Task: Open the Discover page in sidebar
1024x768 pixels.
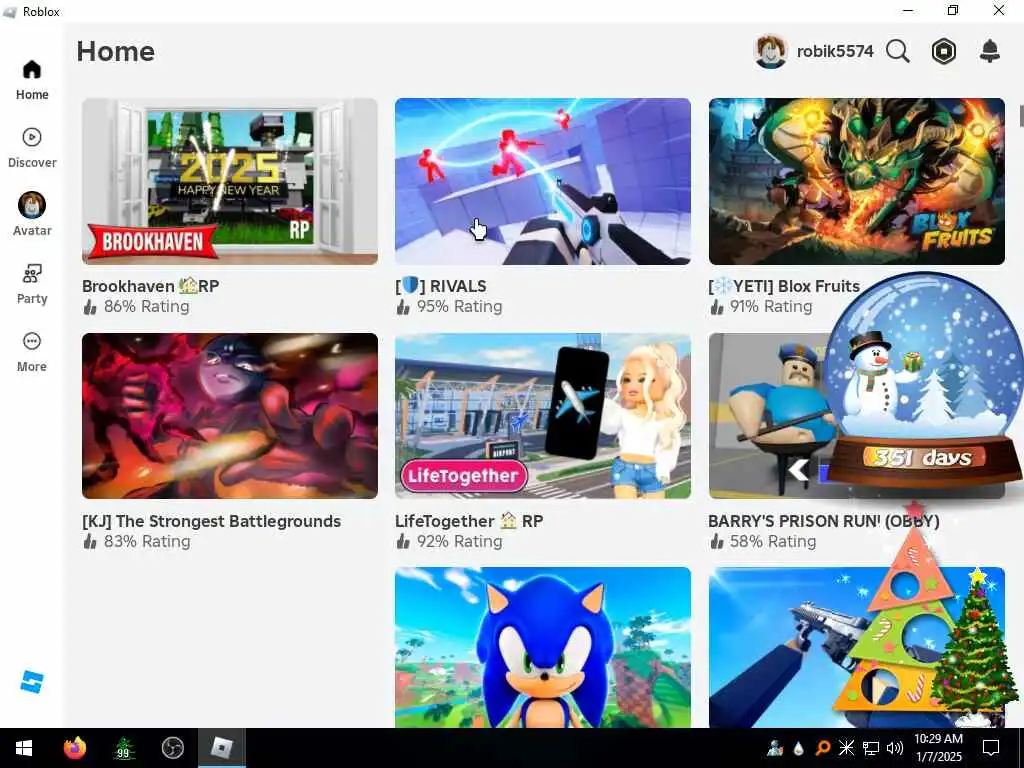Action: (31, 148)
